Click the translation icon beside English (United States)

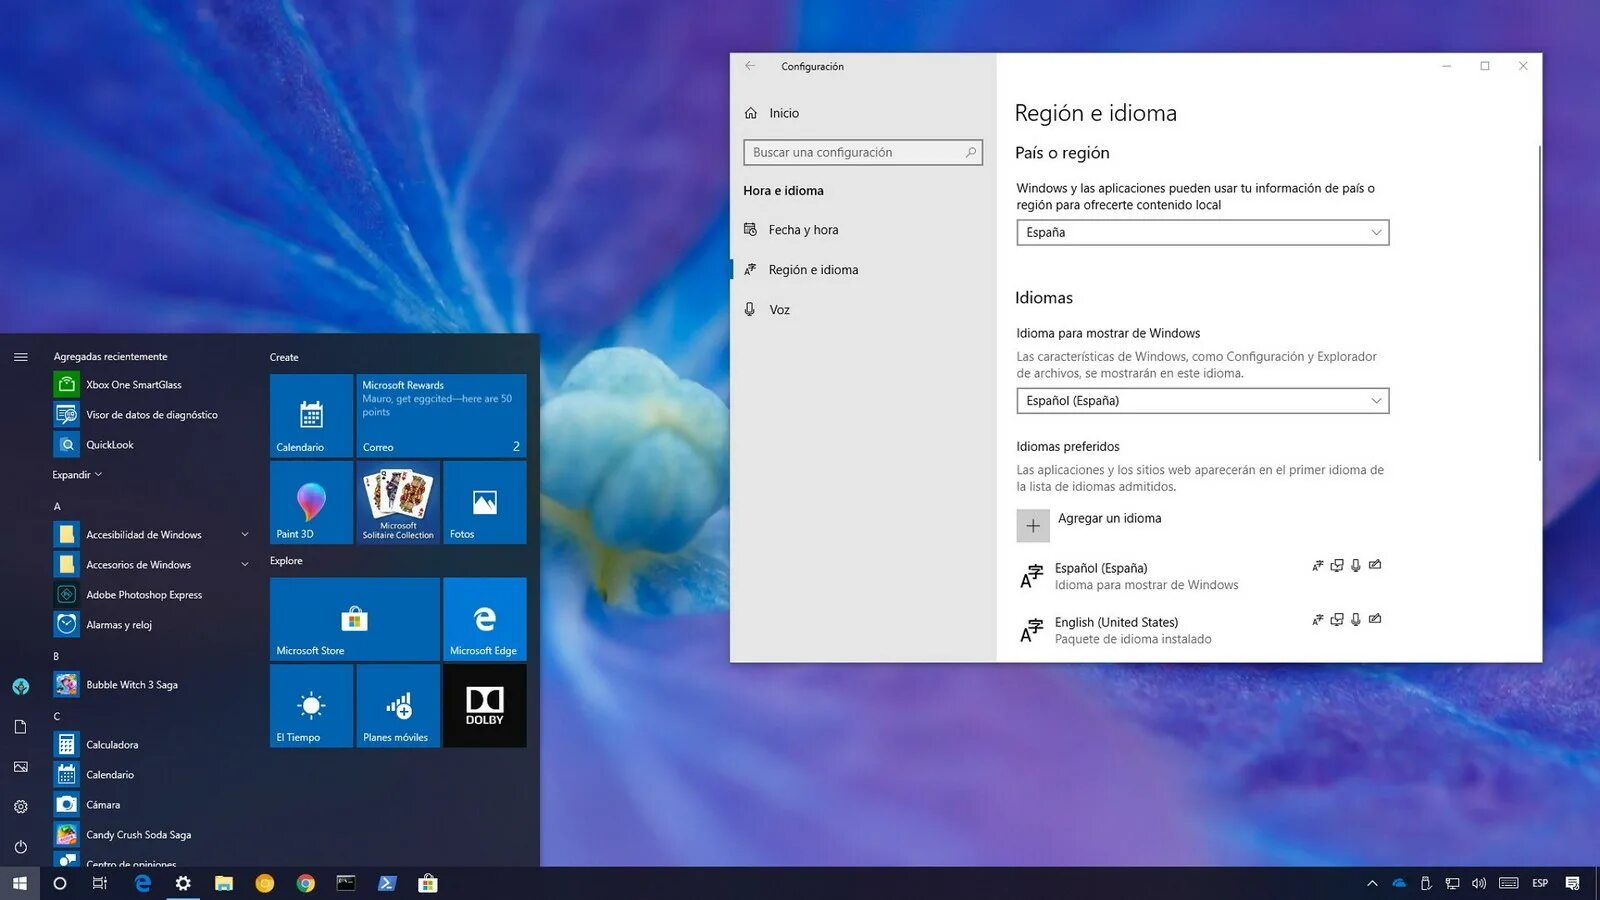[1317, 619]
